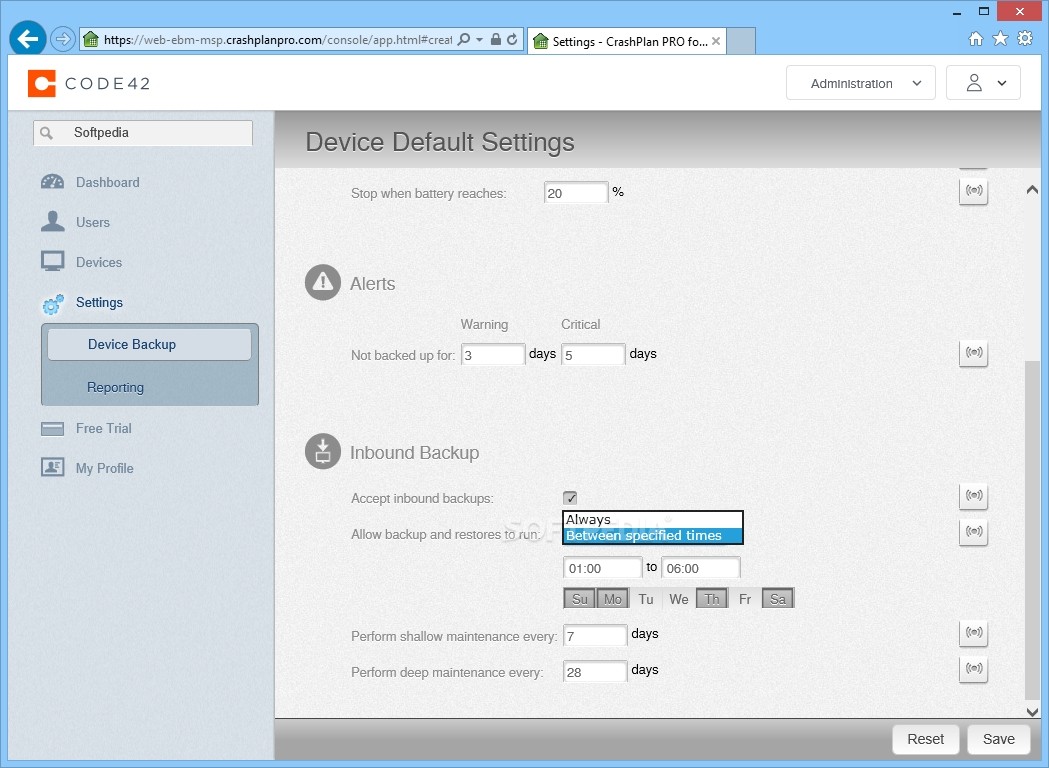Toggle the Tu day button
This screenshot has width=1049, height=768.
[x=646, y=599]
